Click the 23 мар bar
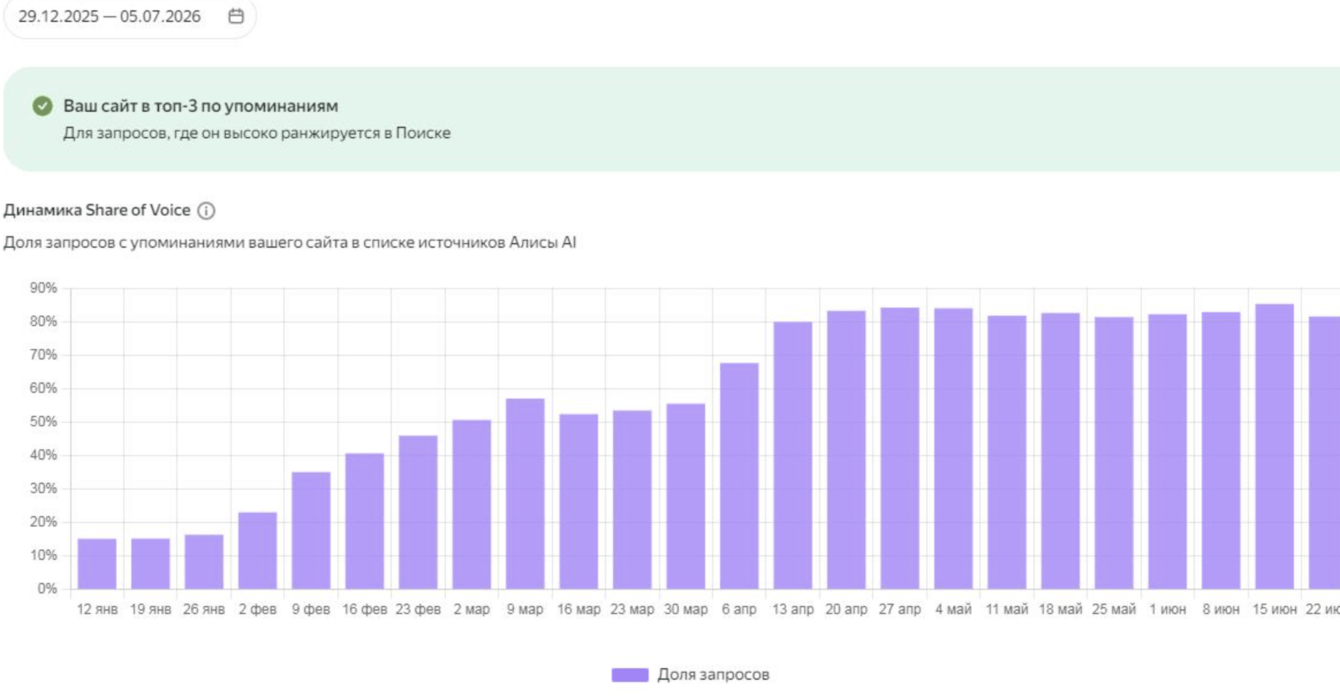Screen dimensions: 1340x697 coord(632,500)
